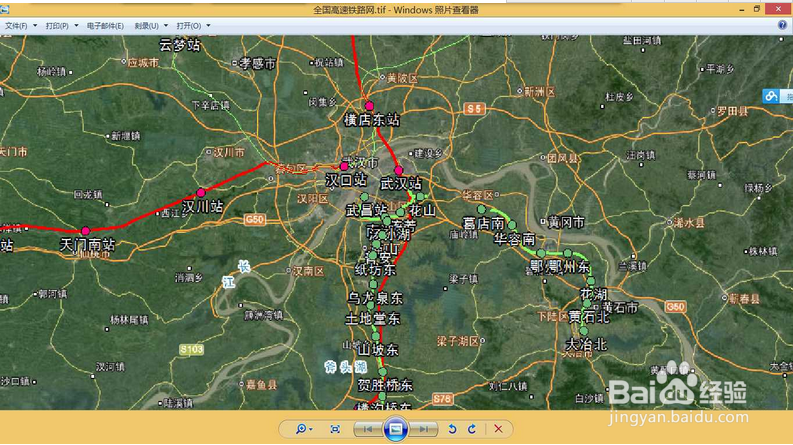Click the S103 road badge
793x445 pixels.
[191, 349]
